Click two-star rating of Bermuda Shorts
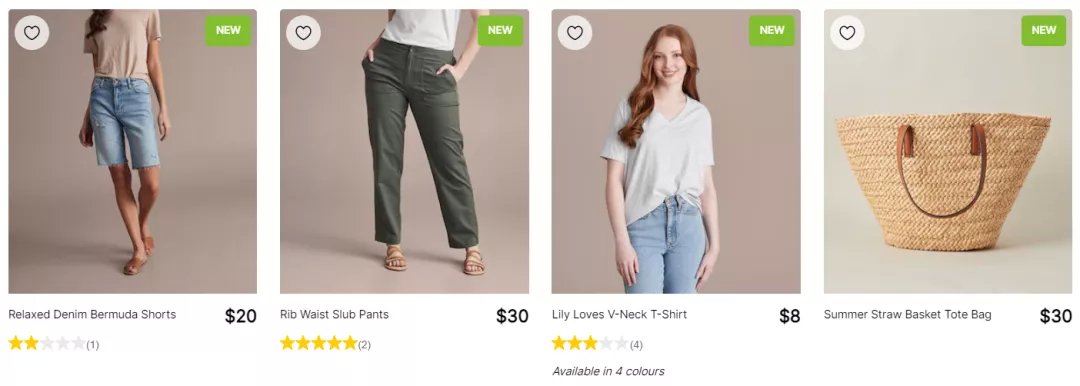This screenshot has height=386, width=1080. [x=47, y=343]
